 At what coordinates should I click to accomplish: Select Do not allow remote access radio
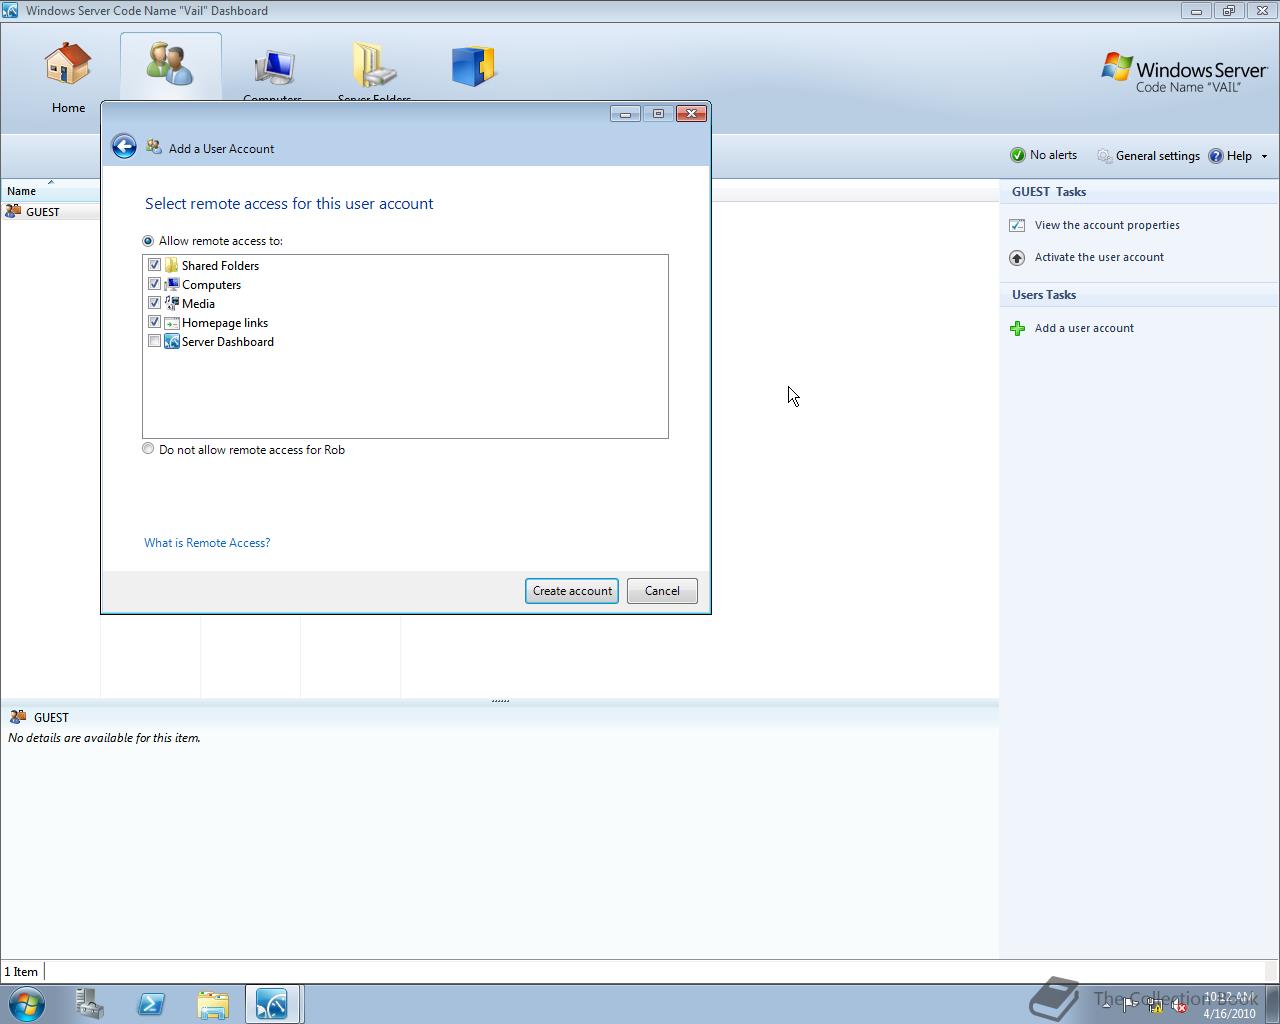point(148,449)
